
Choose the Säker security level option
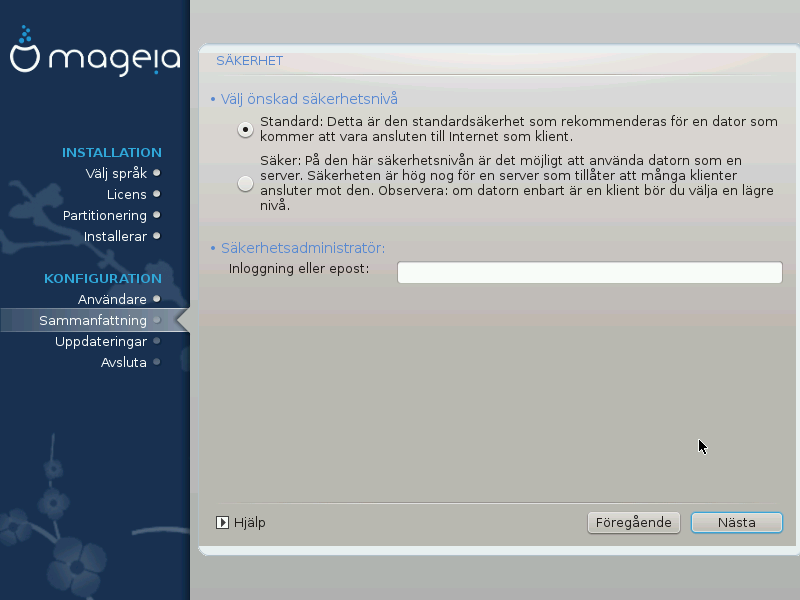point(245,183)
